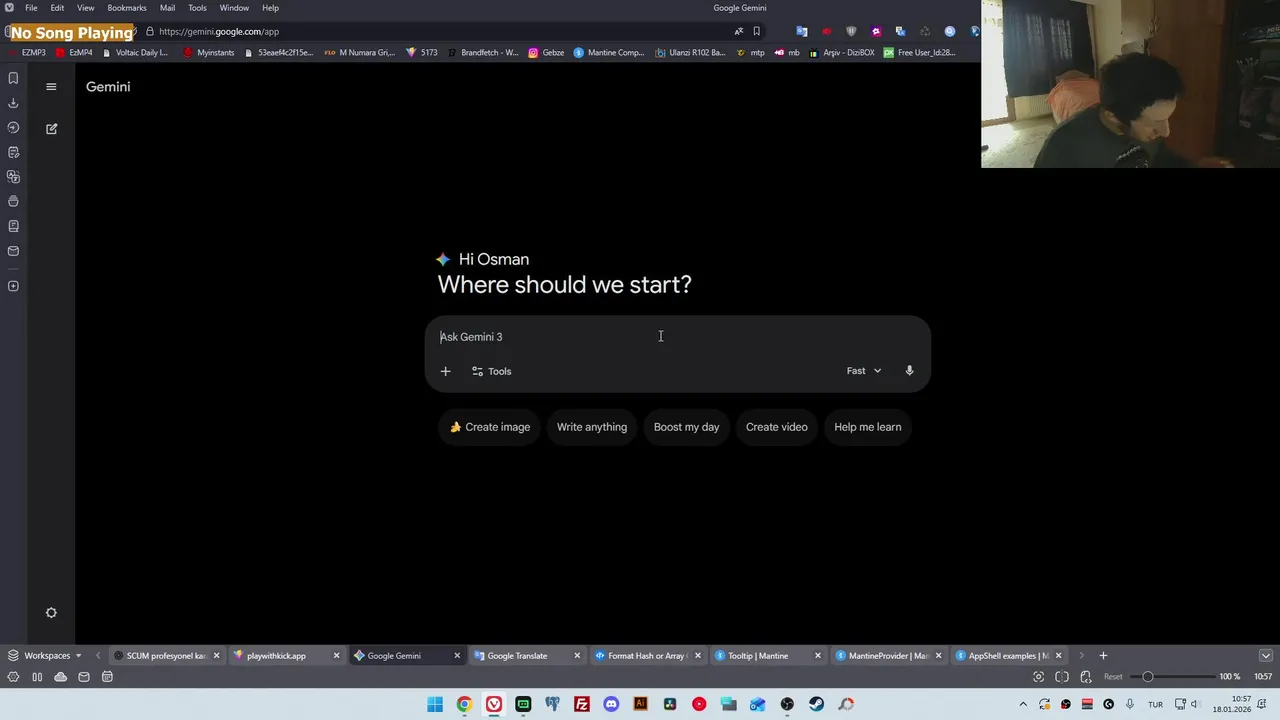Viewport: 1280px width, 720px height.
Task: Open the History panel in side panel
Action: coord(13,128)
